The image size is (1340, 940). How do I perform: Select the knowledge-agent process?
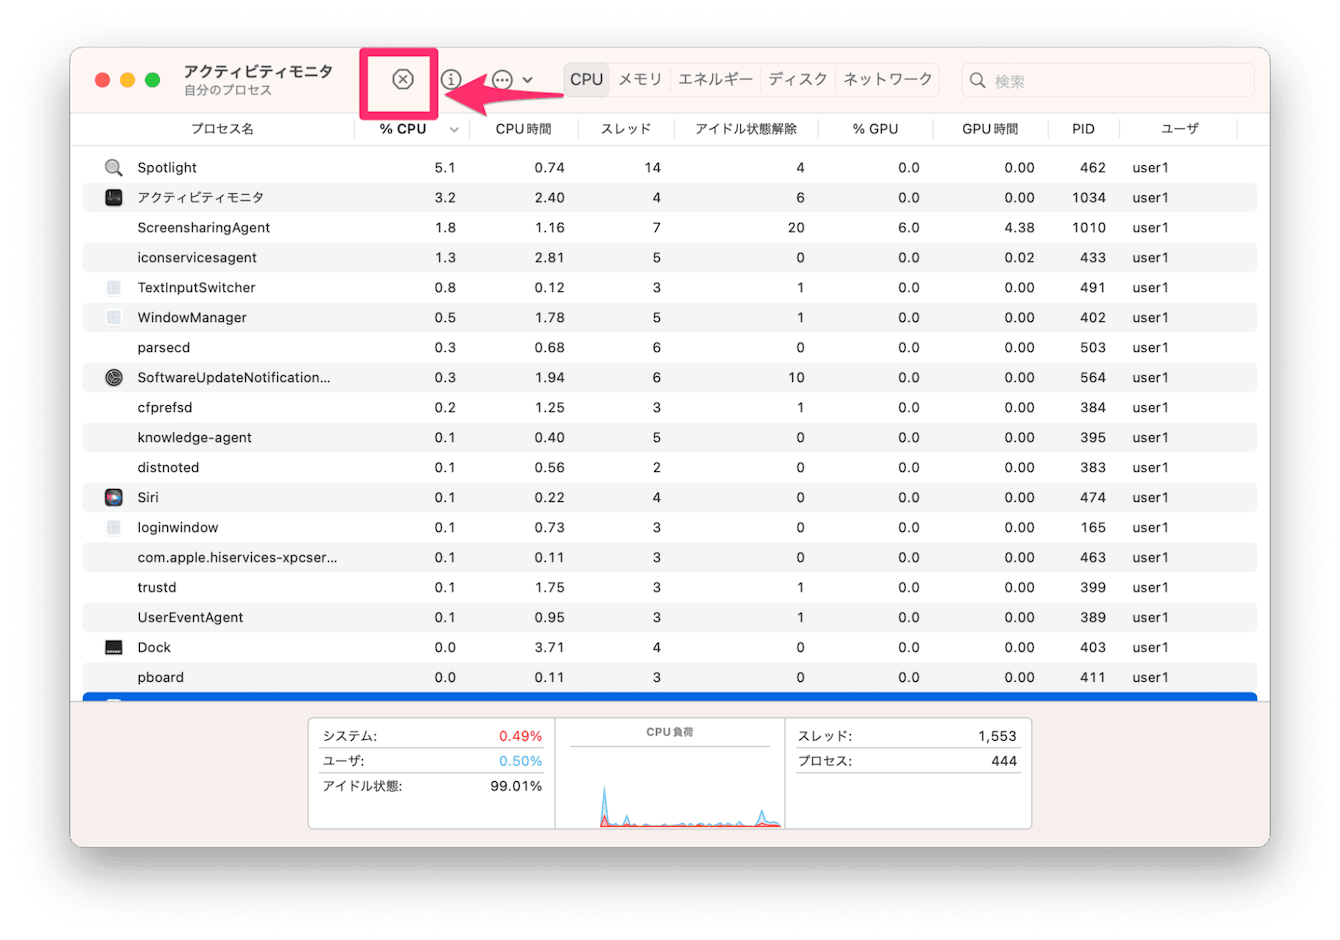[669, 438]
